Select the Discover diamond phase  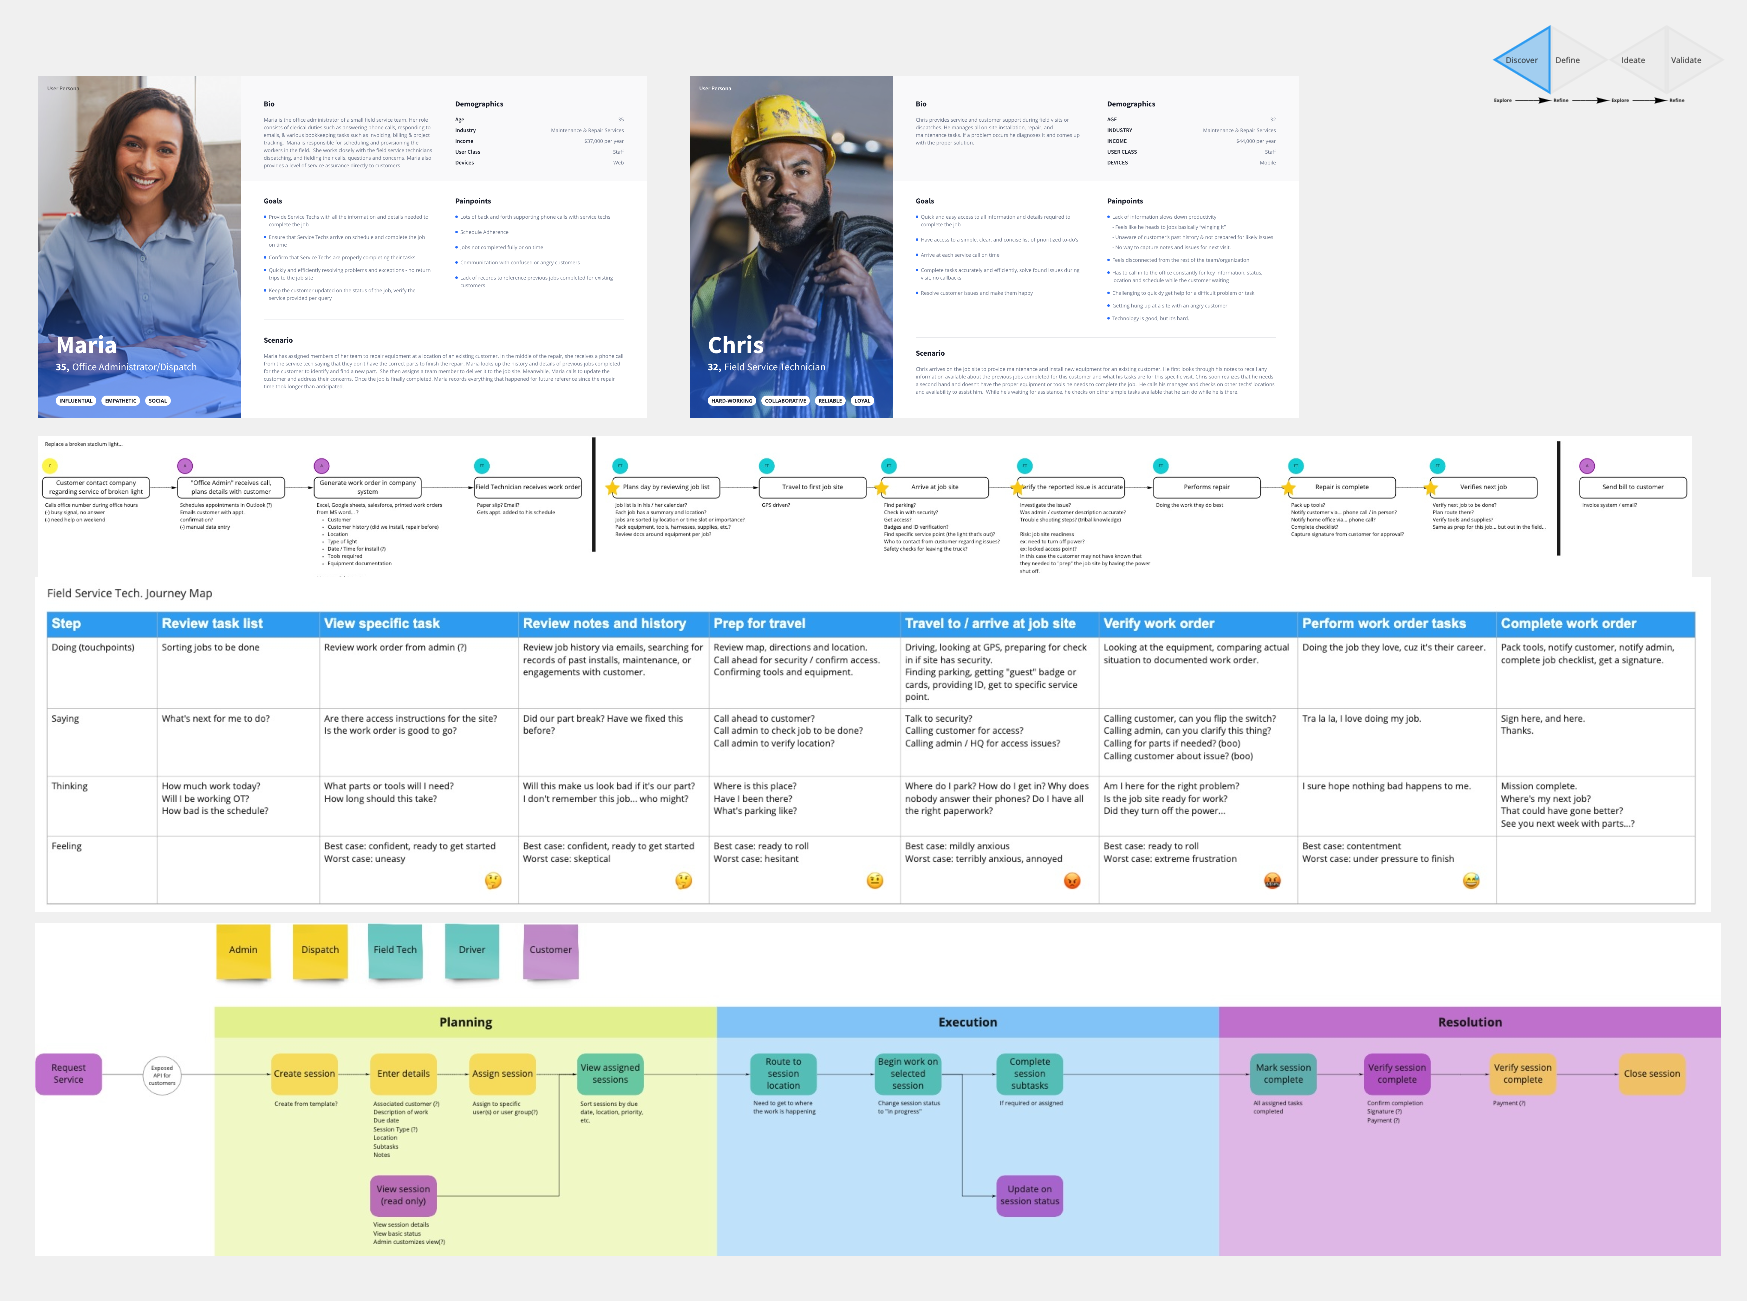click(1522, 60)
